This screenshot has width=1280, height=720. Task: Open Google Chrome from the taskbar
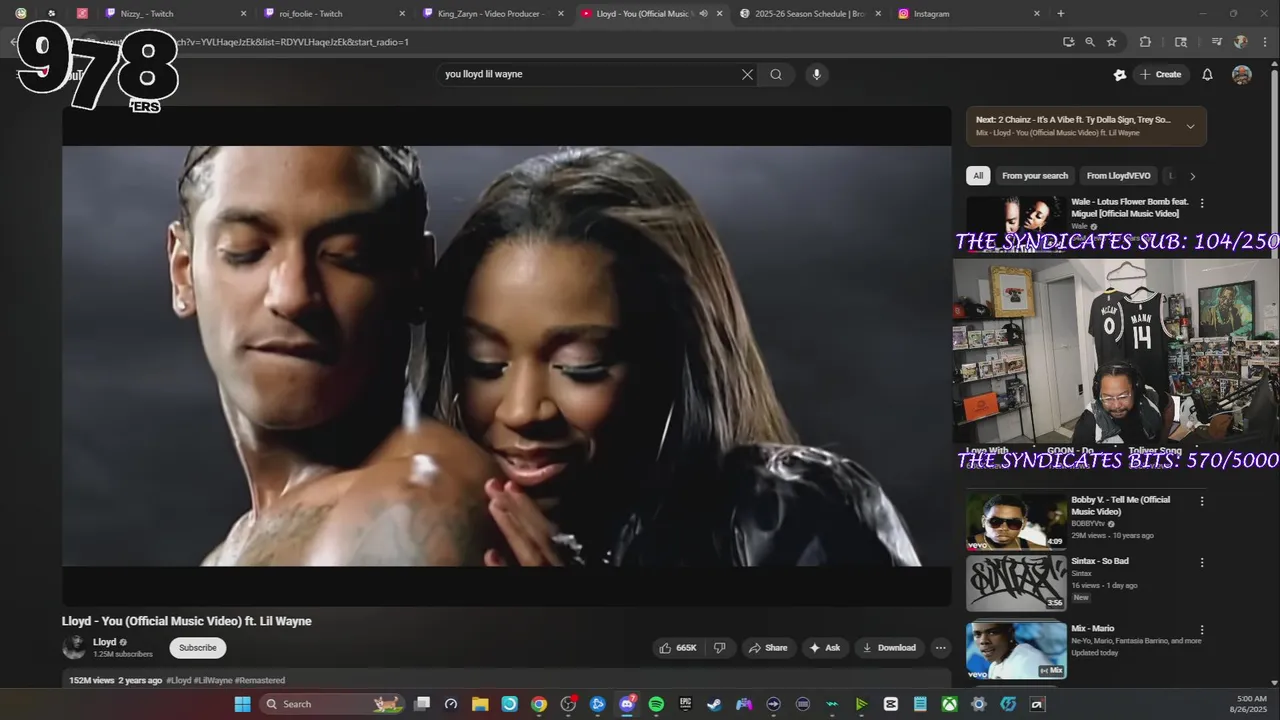[539, 704]
